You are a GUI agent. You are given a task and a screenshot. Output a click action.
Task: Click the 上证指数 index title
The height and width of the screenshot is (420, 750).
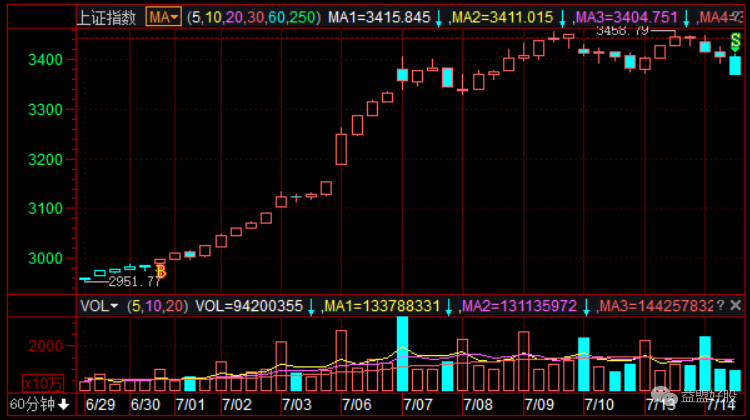click(109, 17)
